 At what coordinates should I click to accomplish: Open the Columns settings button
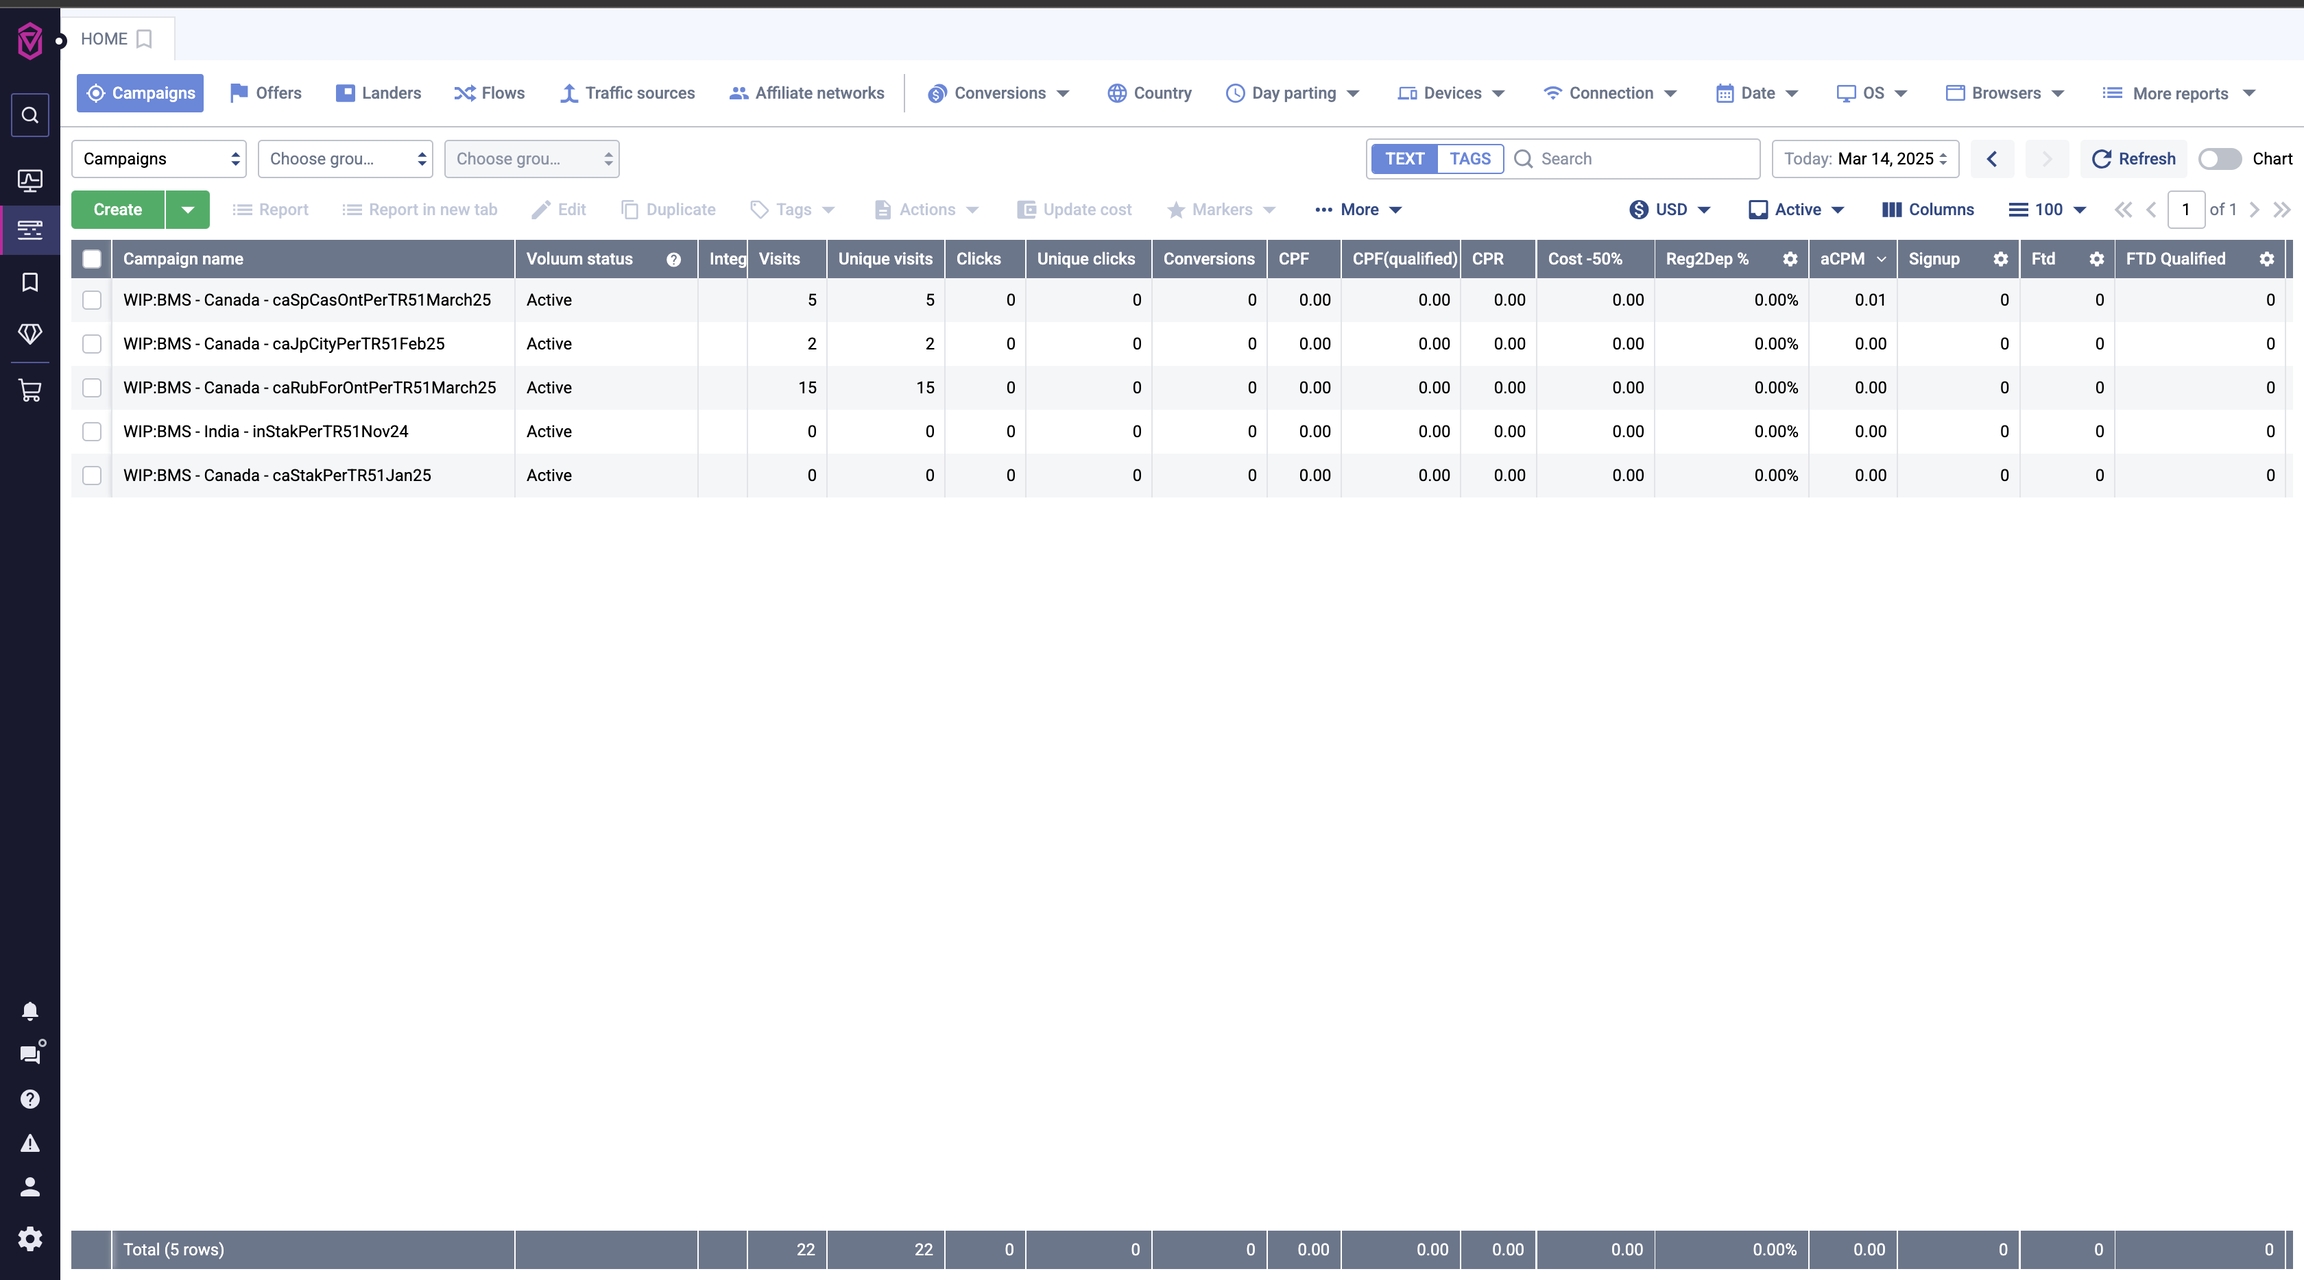pyautogui.click(x=1928, y=210)
